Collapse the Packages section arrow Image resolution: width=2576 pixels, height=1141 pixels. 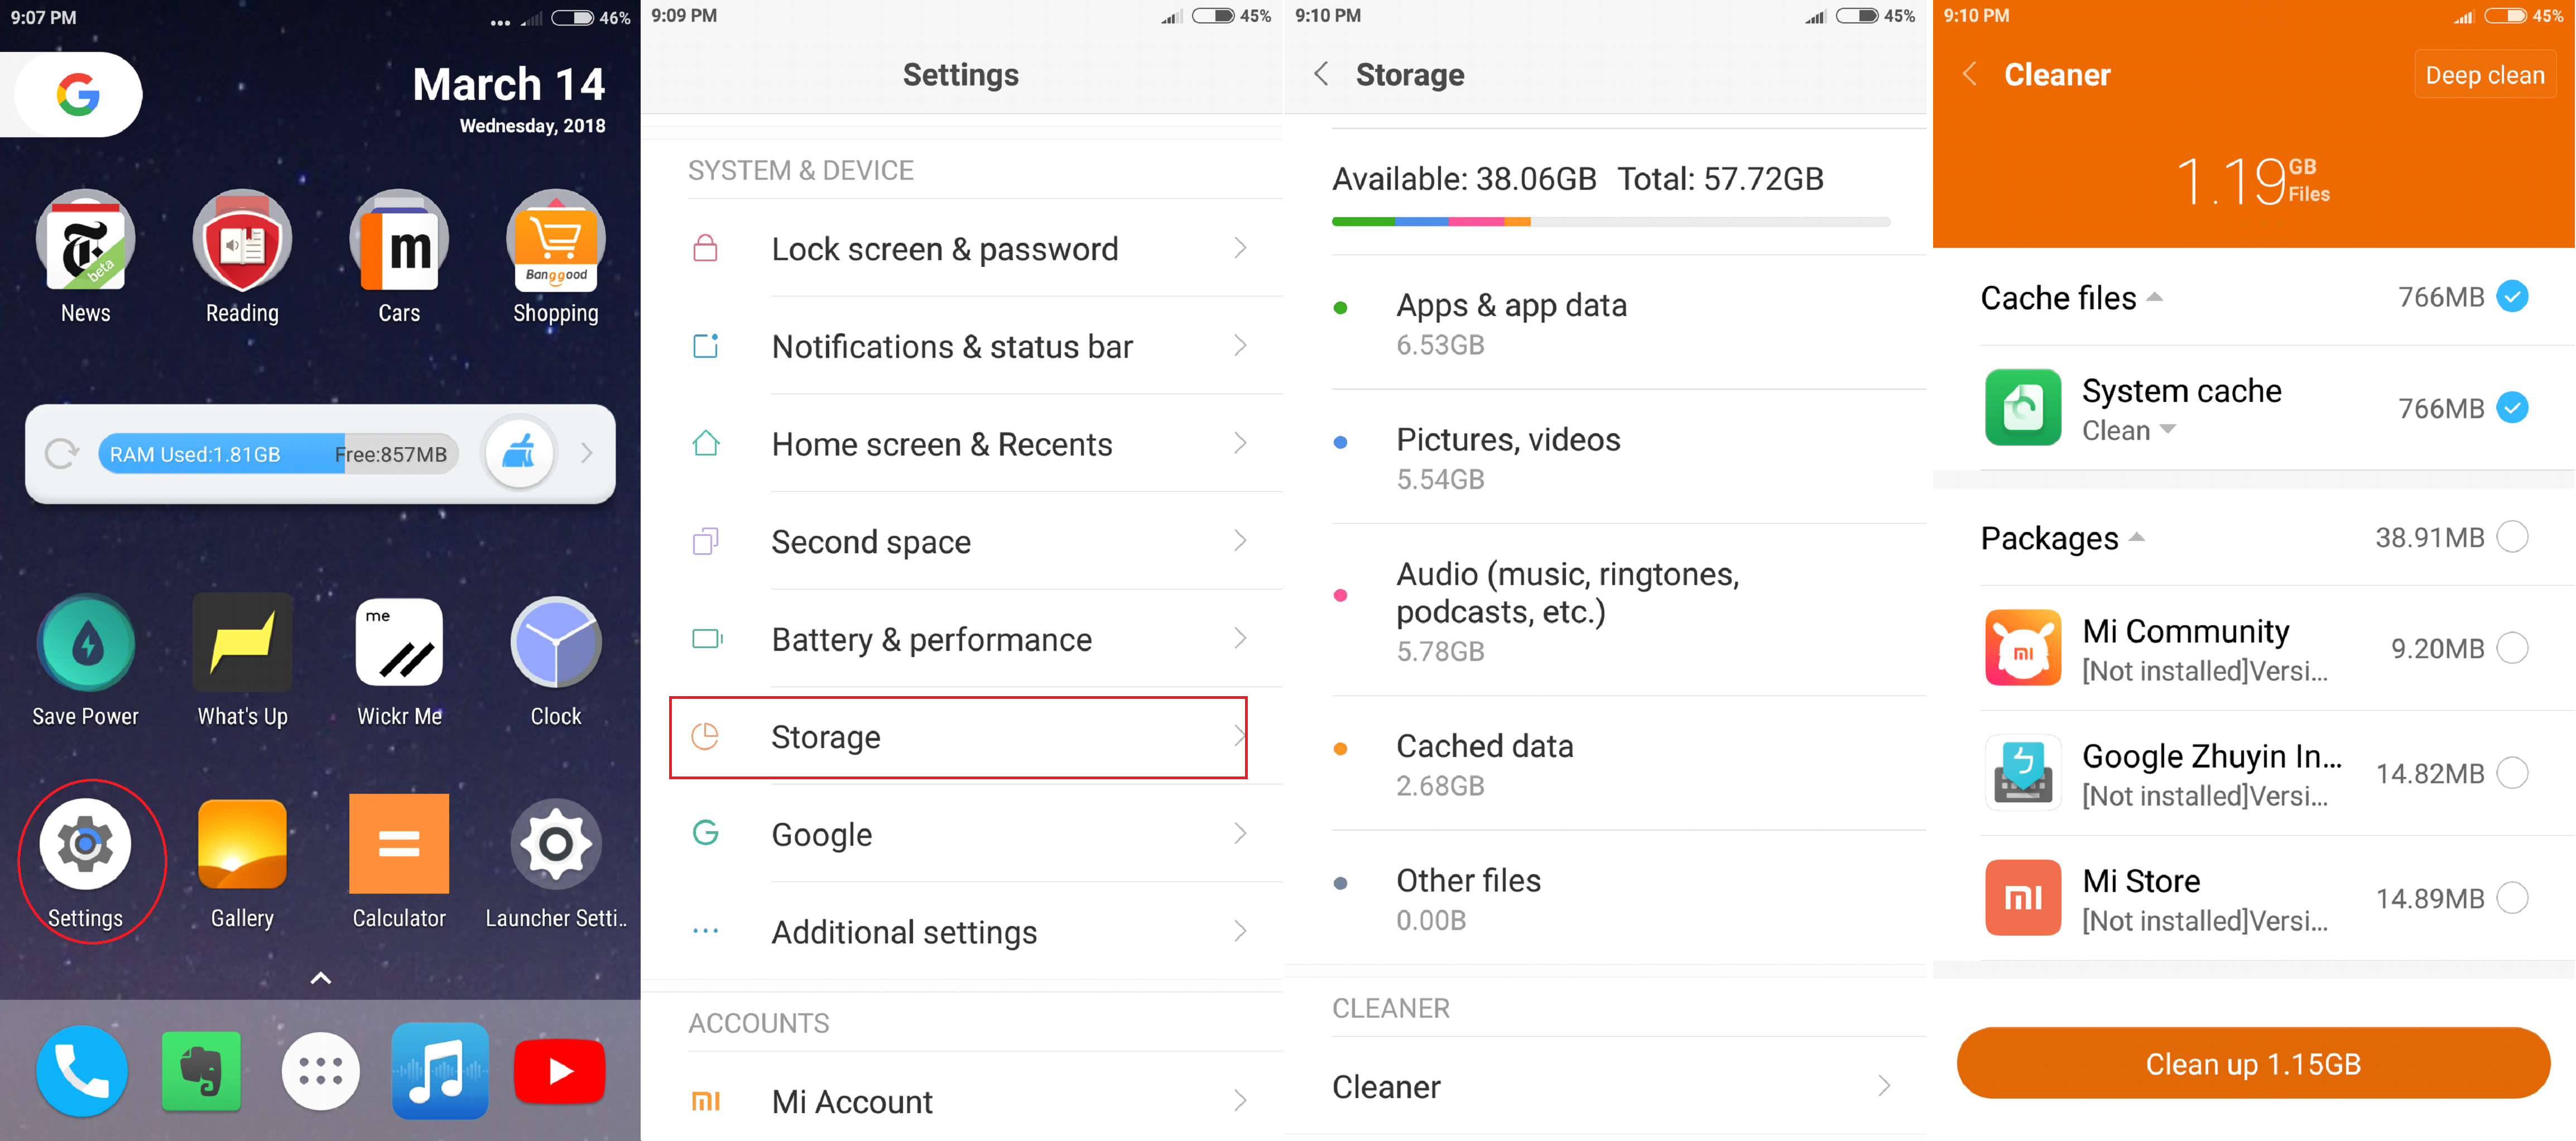[2137, 538]
